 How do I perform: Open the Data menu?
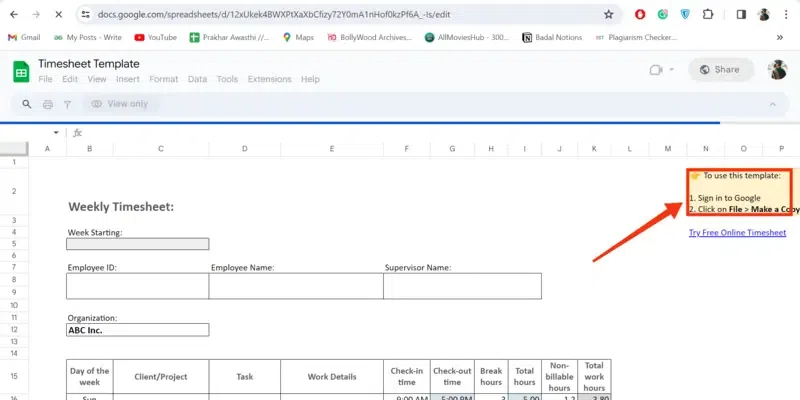click(197, 79)
